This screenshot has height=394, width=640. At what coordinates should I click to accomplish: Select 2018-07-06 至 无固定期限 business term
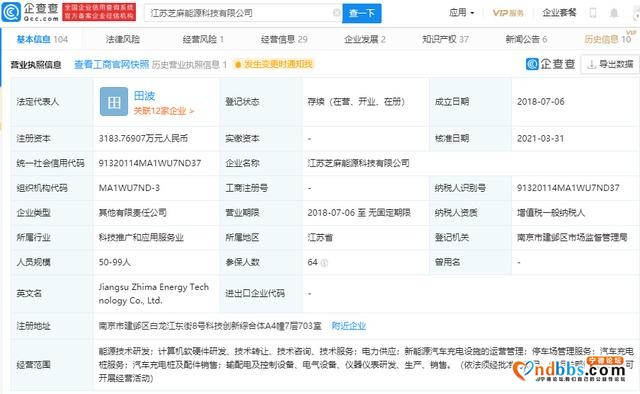pyautogui.click(x=359, y=213)
